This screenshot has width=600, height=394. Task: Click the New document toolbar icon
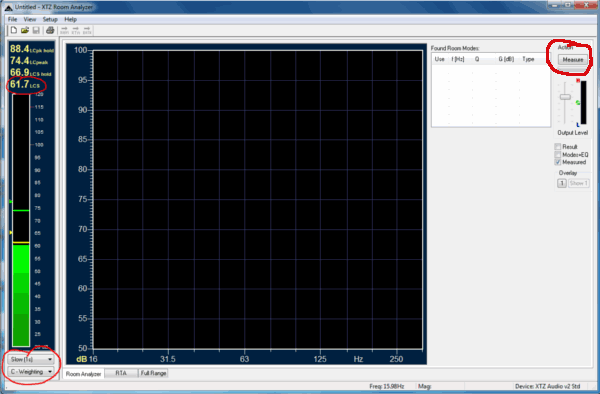click(13, 30)
